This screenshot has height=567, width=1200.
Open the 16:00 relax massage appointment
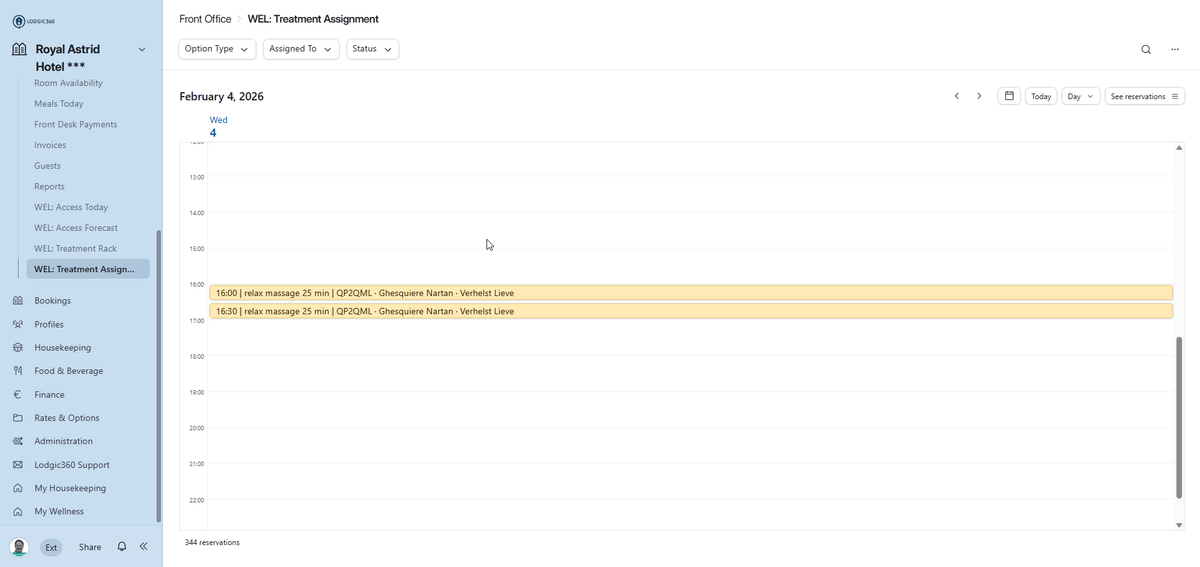pyautogui.click(x=690, y=293)
